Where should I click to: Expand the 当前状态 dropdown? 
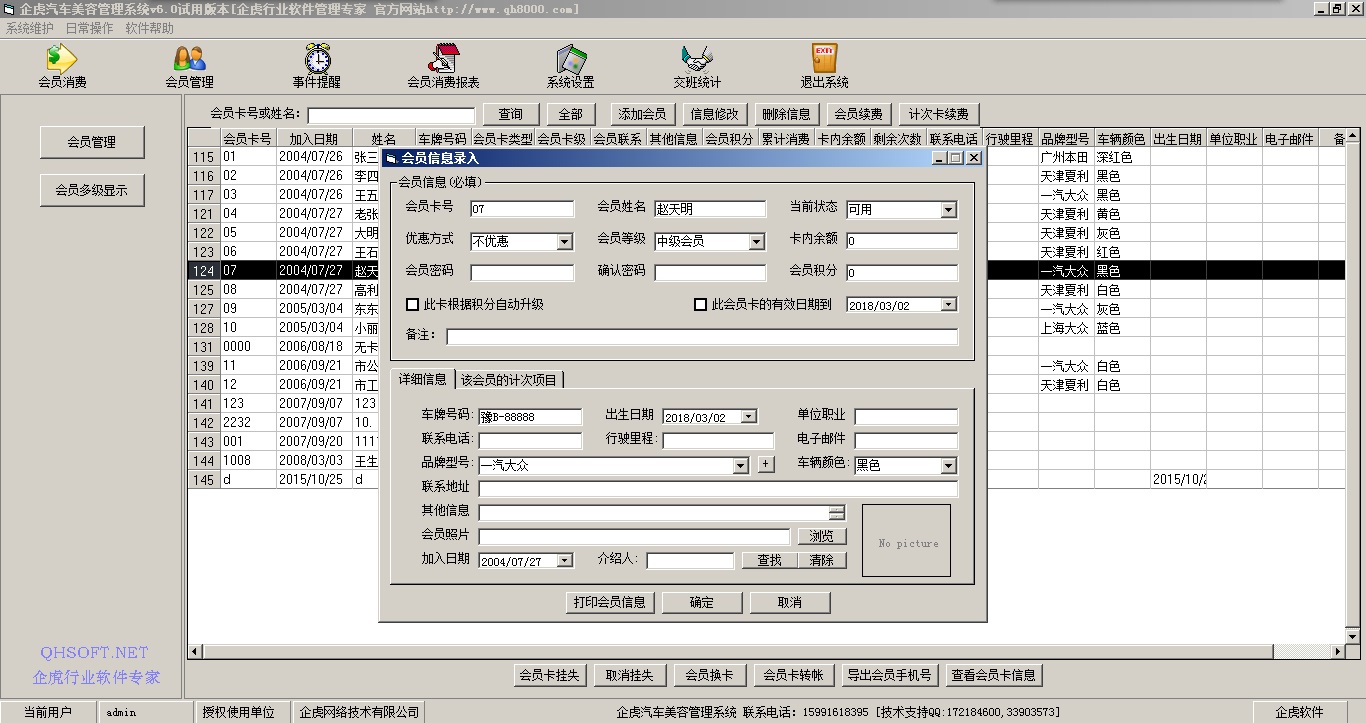click(x=948, y=210)
